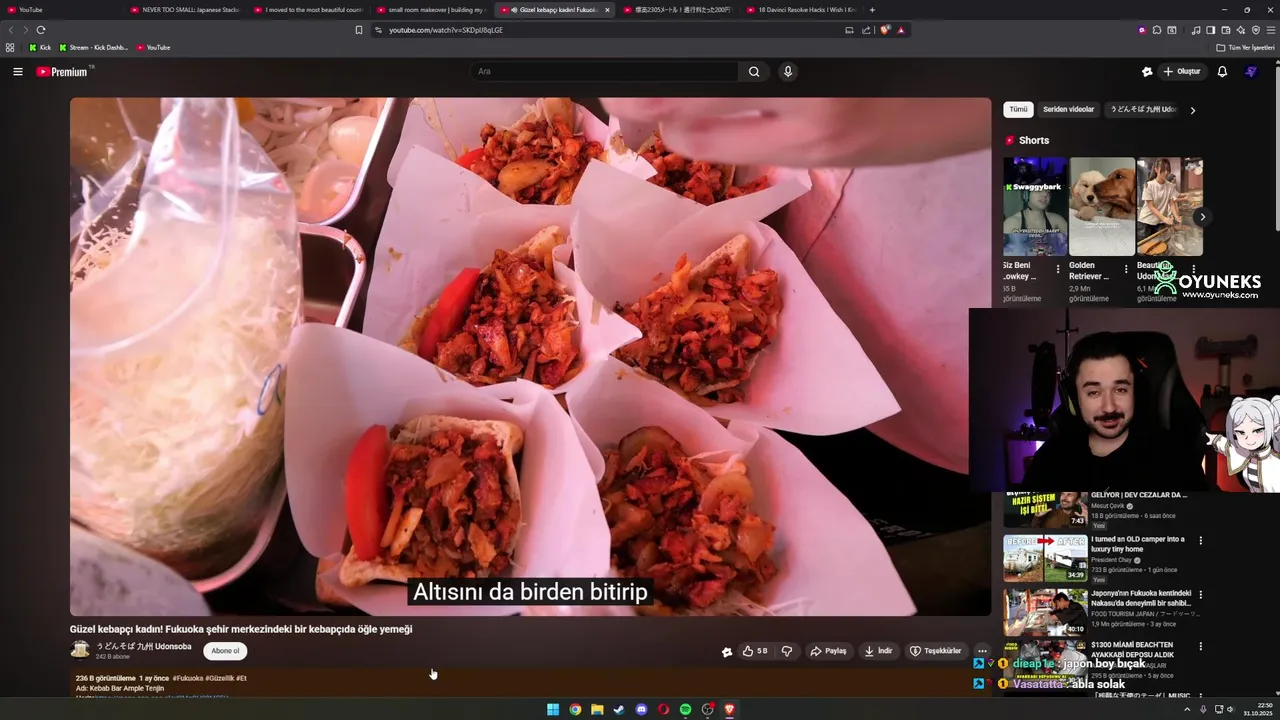Subscribe with the Abone ol button
The height and width of the screenshot is (720, 1280).
pos(225,651)
